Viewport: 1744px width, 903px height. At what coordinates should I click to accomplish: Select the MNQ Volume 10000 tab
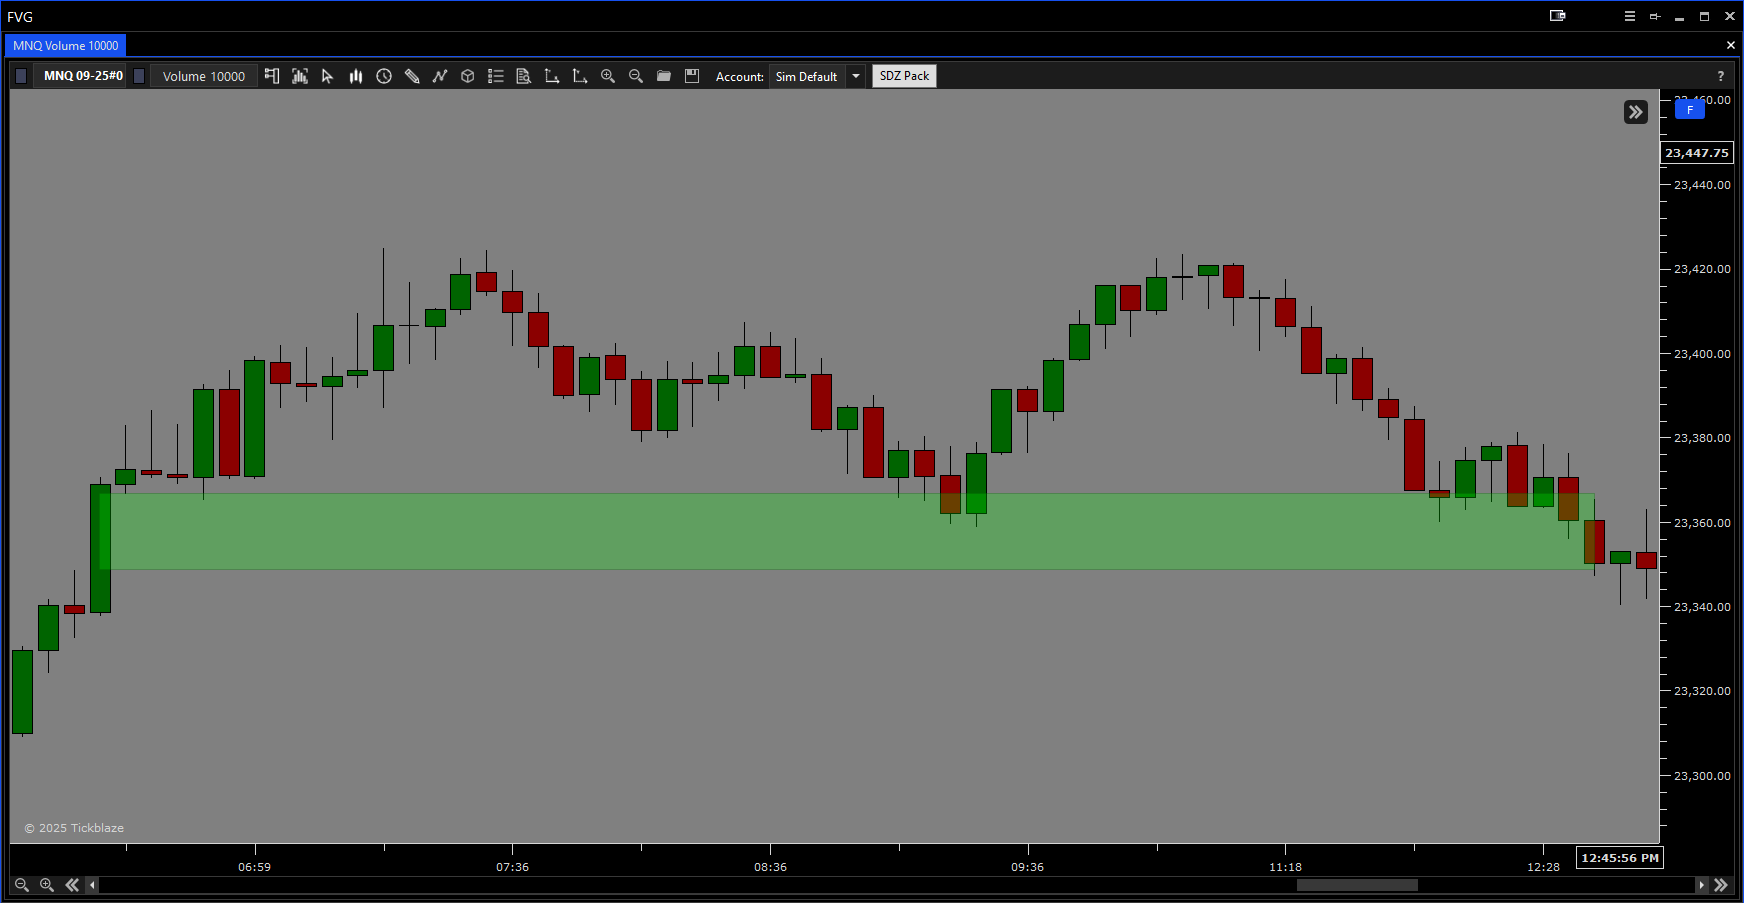[66, 46]
